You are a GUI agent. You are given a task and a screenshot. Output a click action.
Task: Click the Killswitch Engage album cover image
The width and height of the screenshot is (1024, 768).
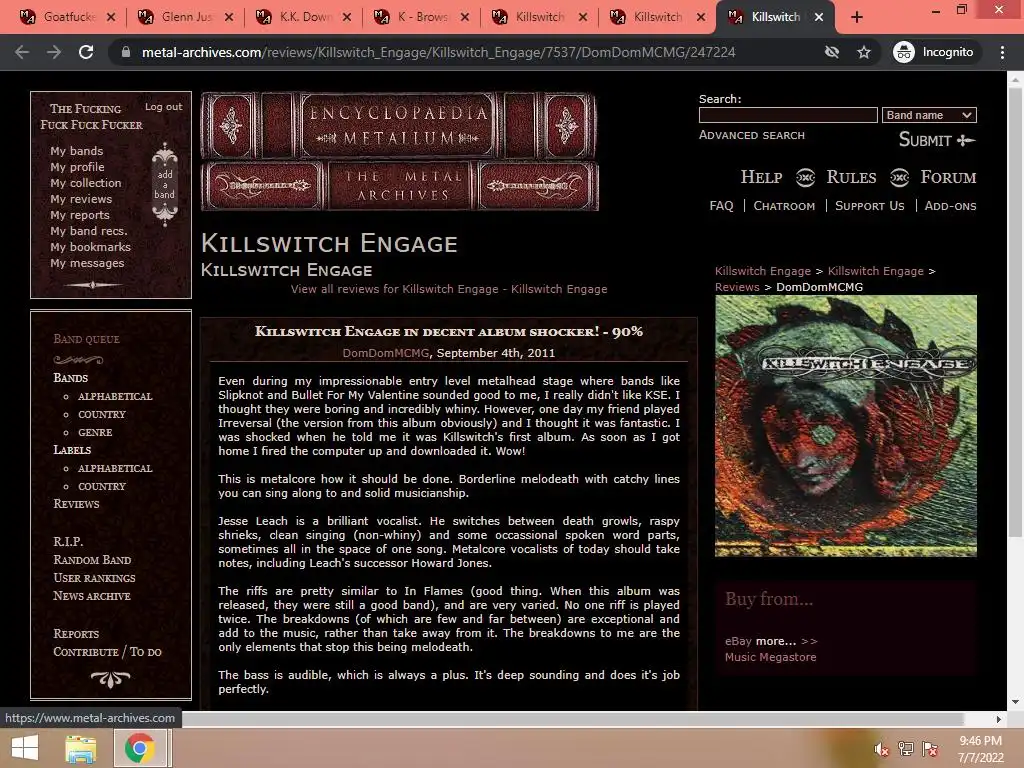[x=846, y=426]
